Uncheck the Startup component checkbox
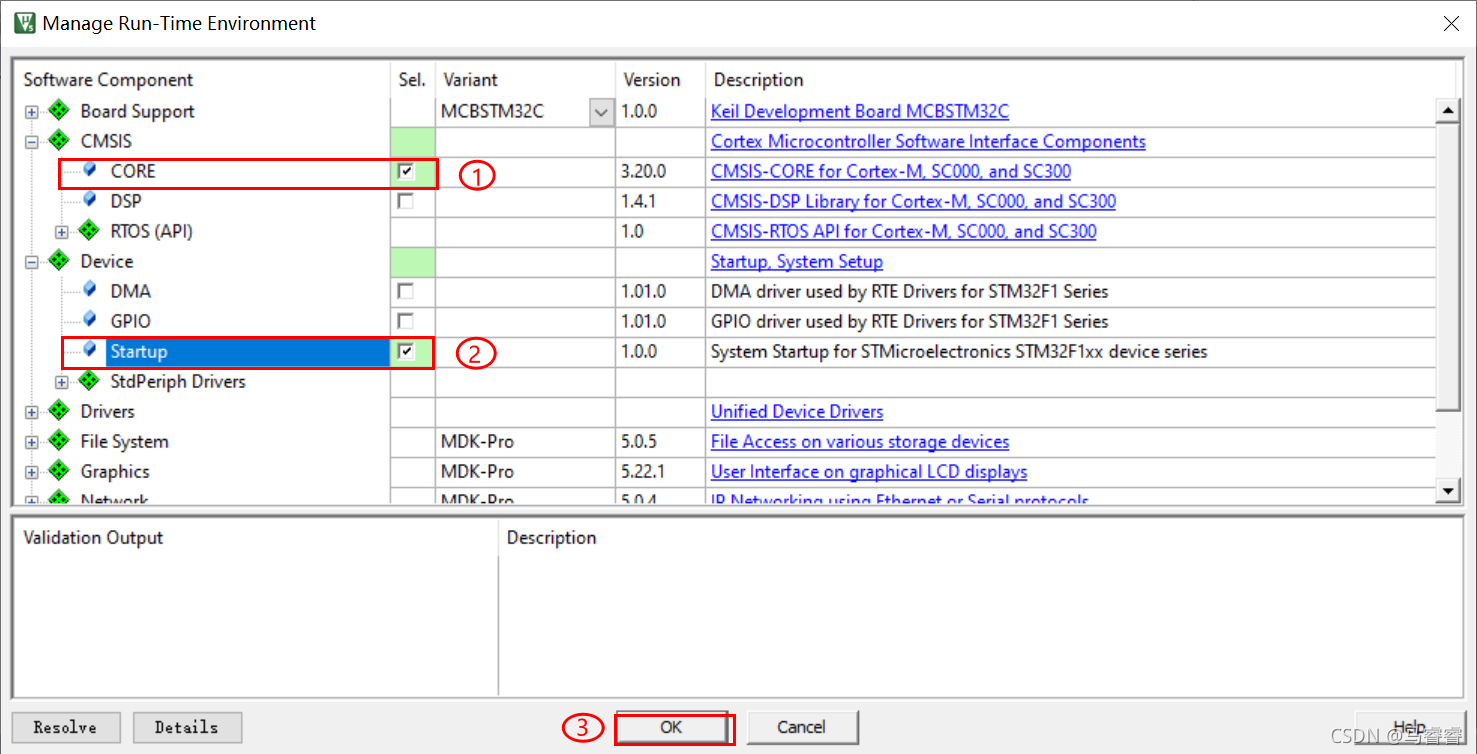1477x754 pixels. 405,351
